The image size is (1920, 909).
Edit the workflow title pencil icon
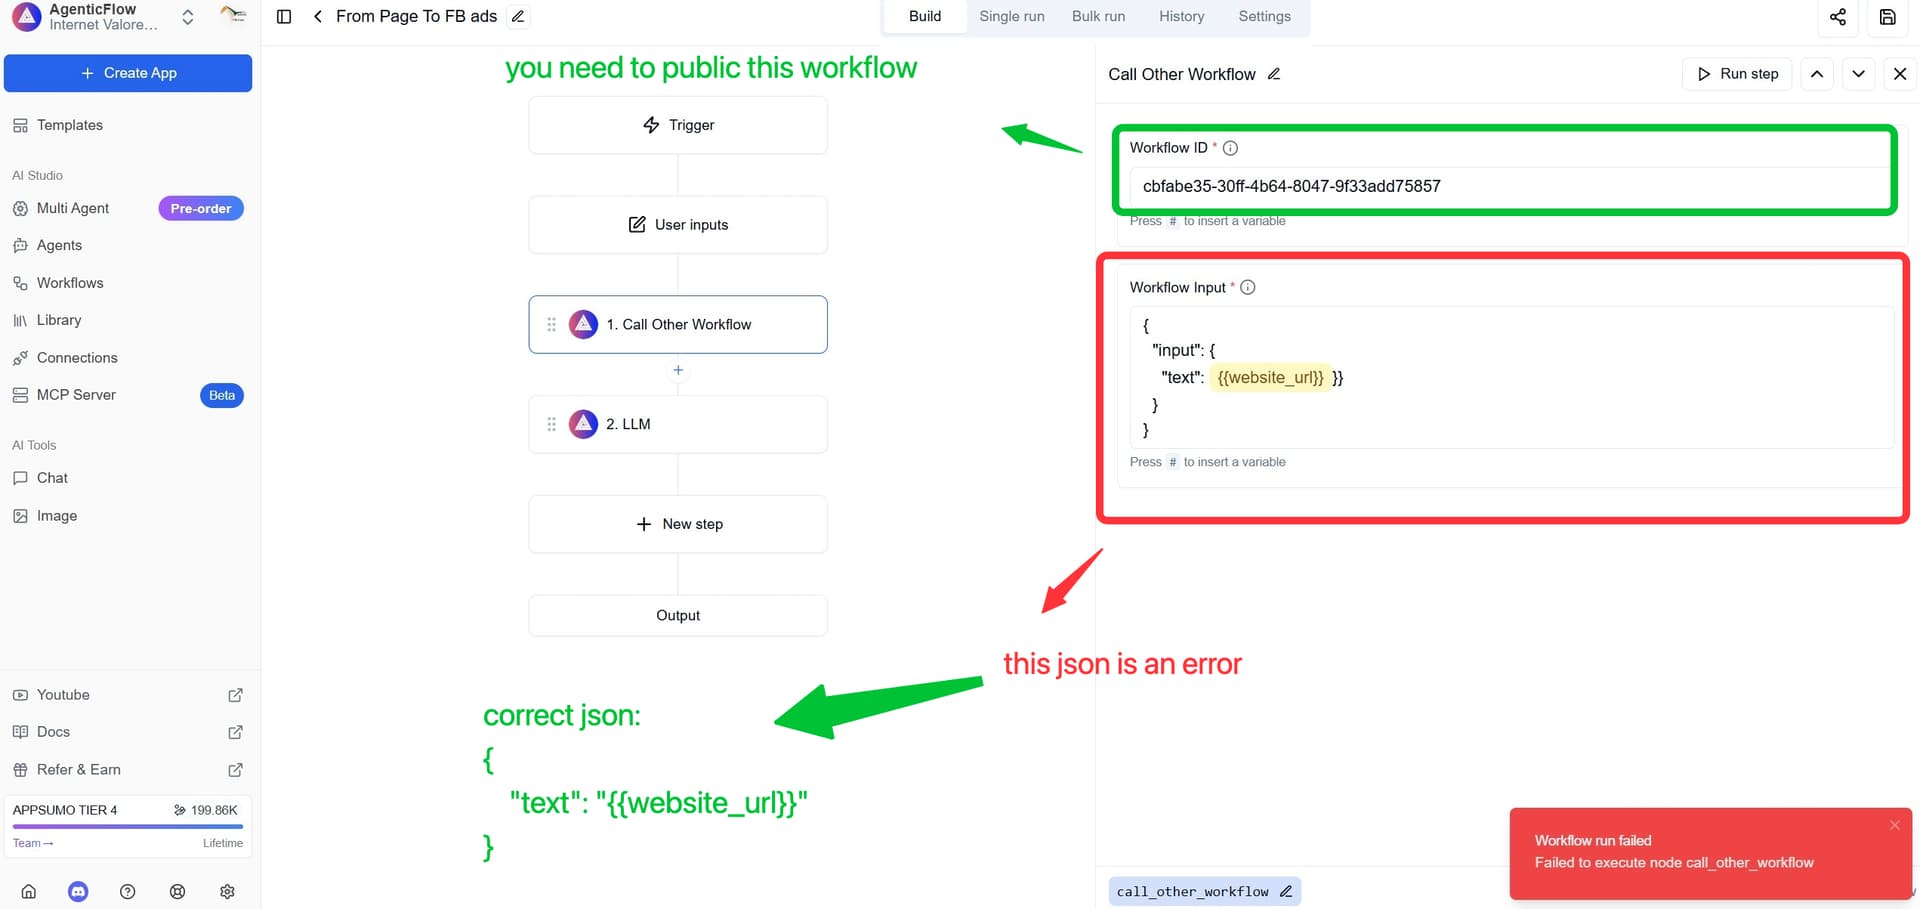518,16
